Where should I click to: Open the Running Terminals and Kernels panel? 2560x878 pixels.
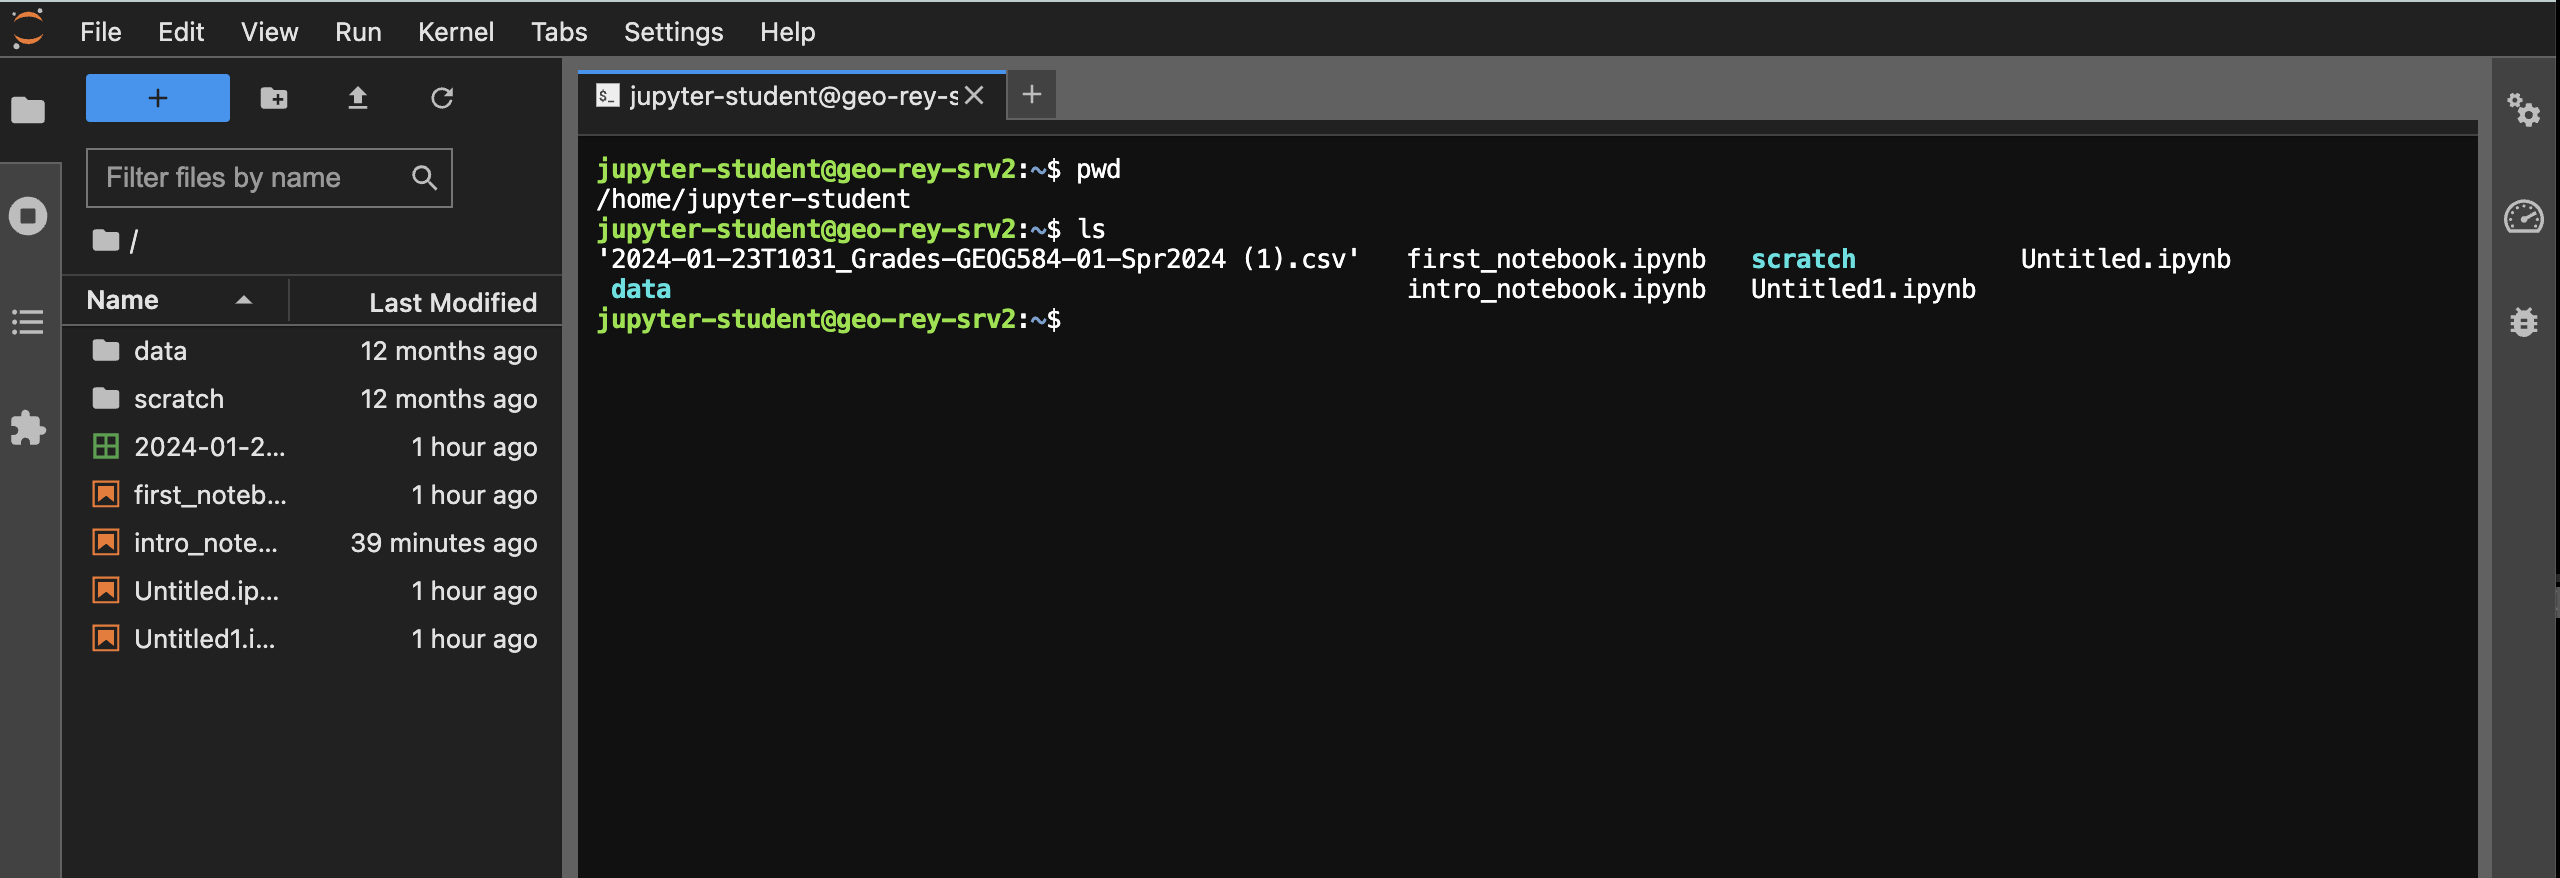(28, 216)
